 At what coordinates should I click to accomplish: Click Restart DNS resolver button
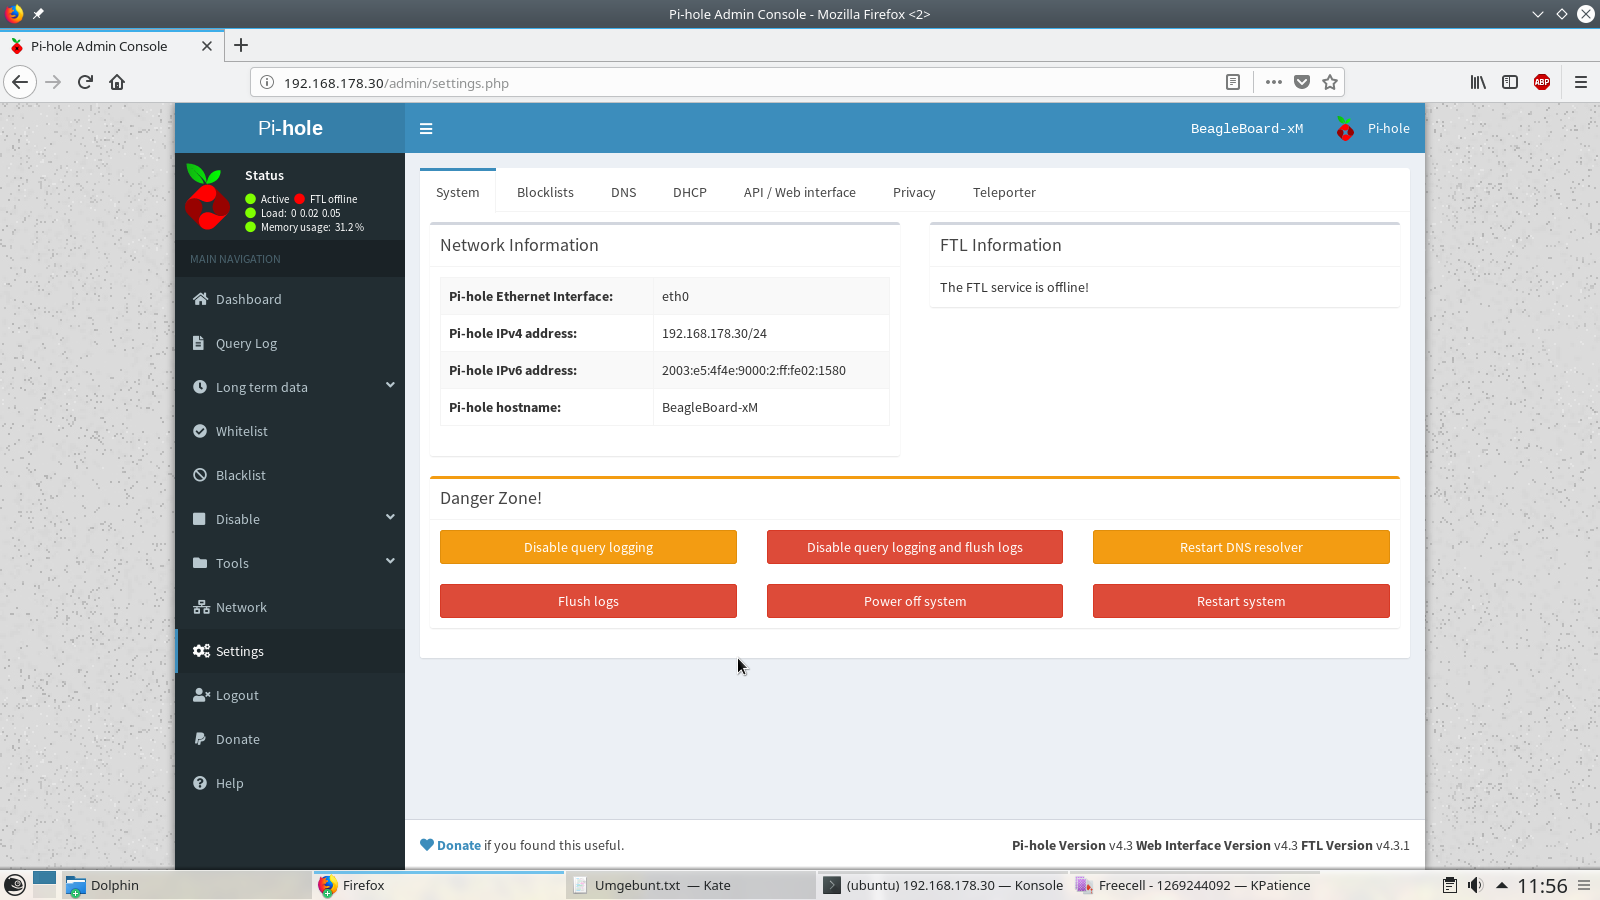tap(1241, 547)
